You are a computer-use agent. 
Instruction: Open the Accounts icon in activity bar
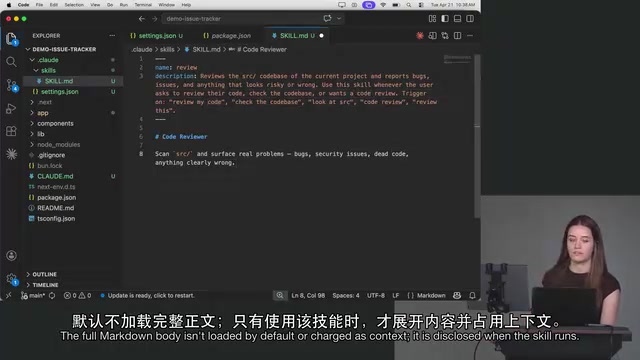pos(11,256)
